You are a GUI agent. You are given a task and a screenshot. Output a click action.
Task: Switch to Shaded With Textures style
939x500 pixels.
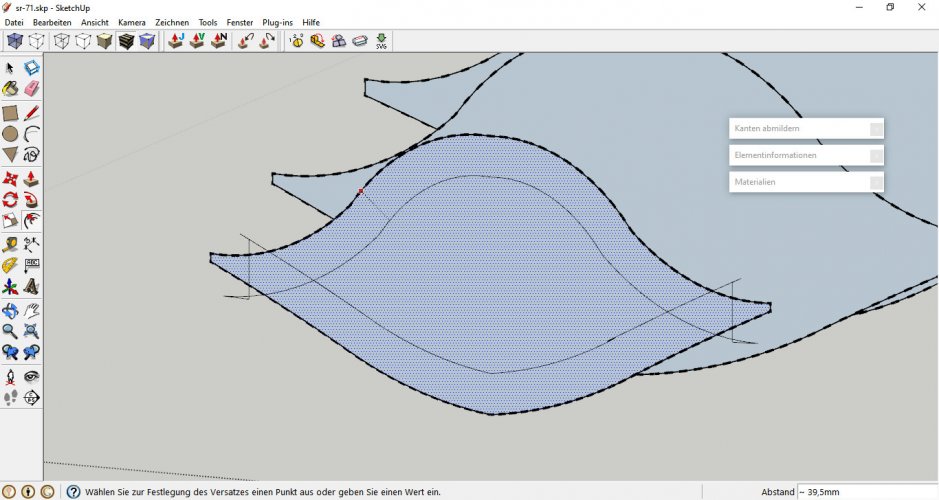tap(126, 41)
